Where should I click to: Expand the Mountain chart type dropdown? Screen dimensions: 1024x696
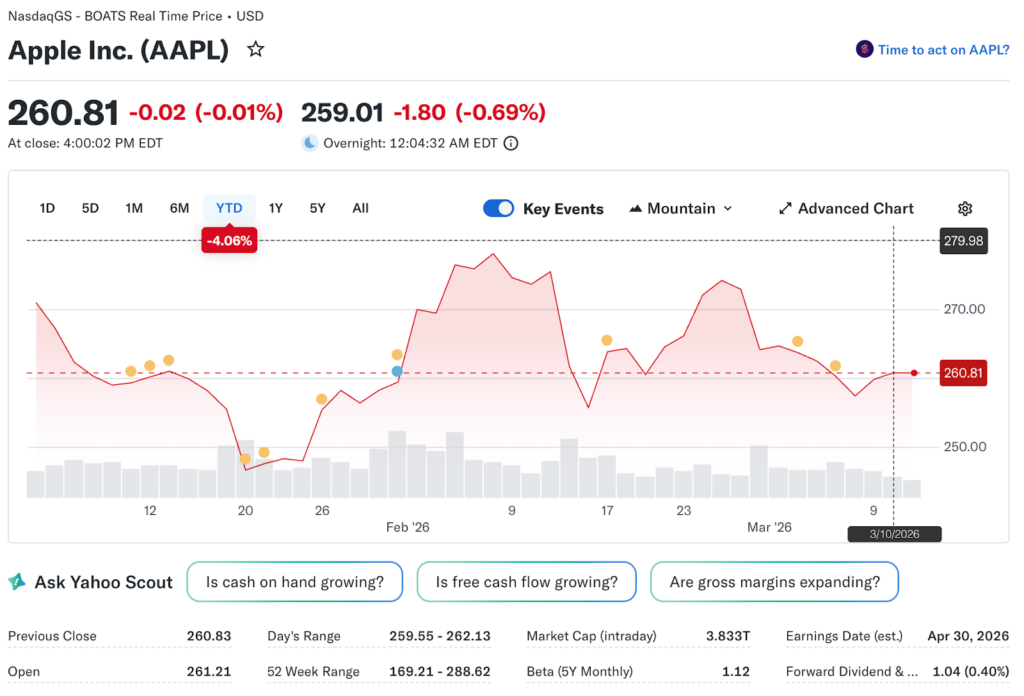(x=681, y=208)
